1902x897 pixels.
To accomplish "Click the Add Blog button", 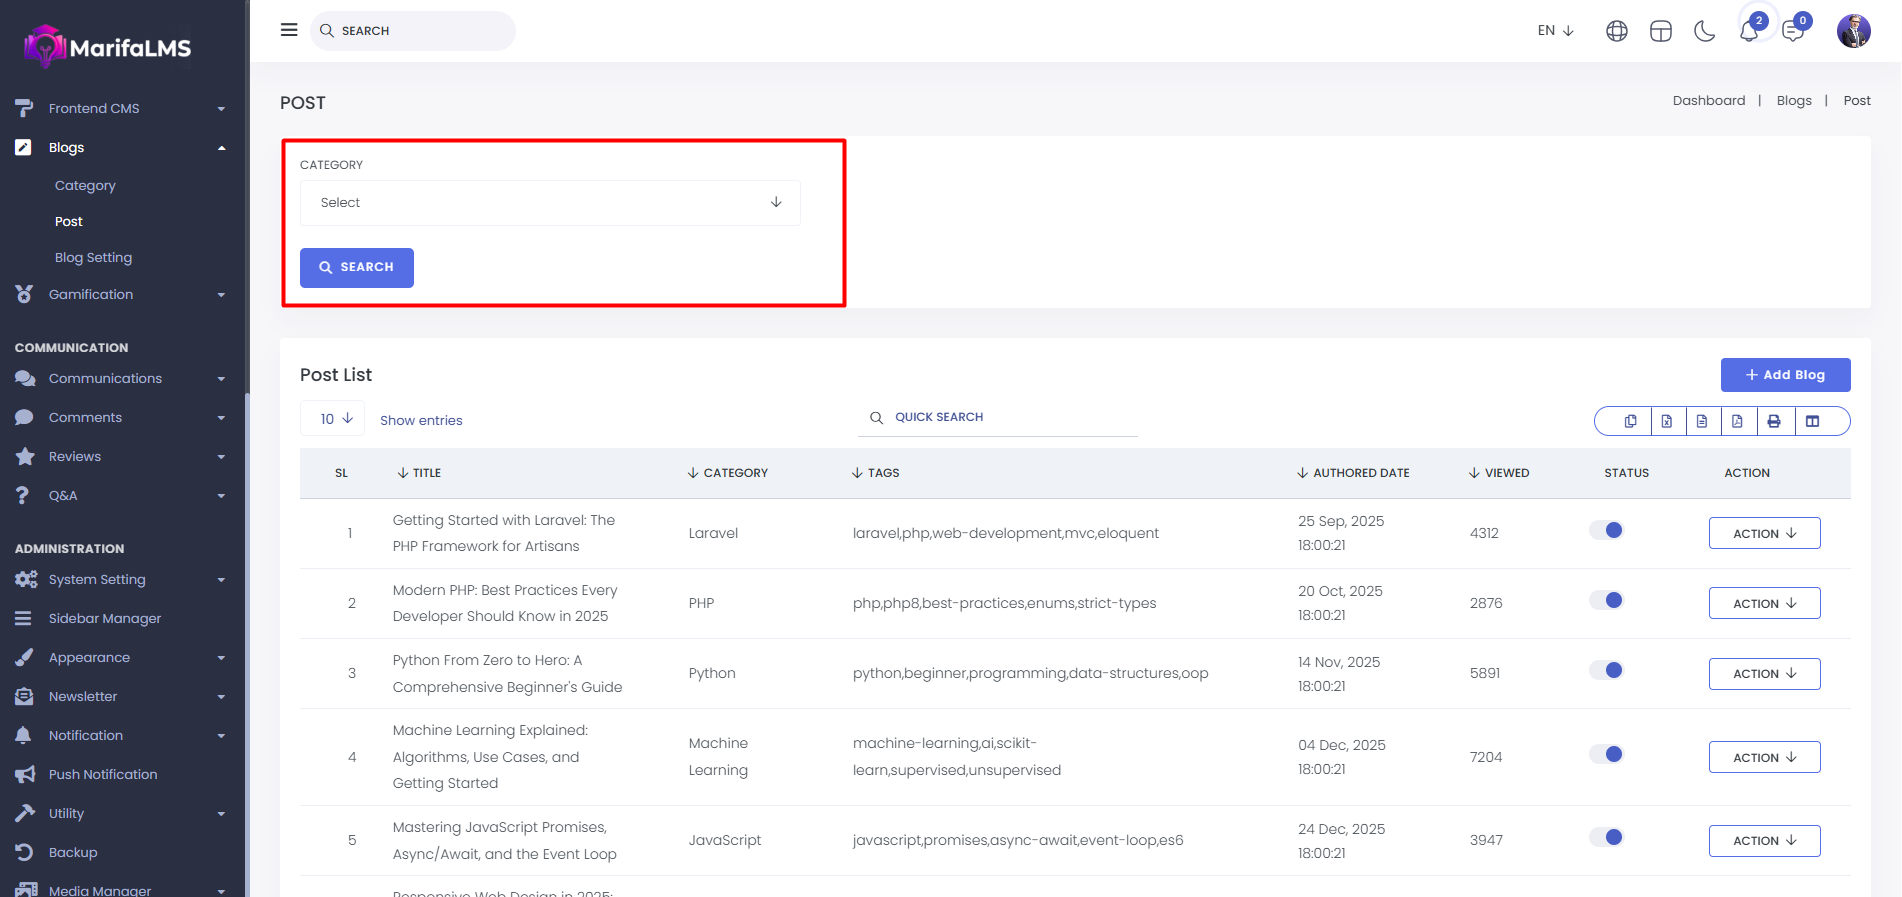I will click(1785, 375).
